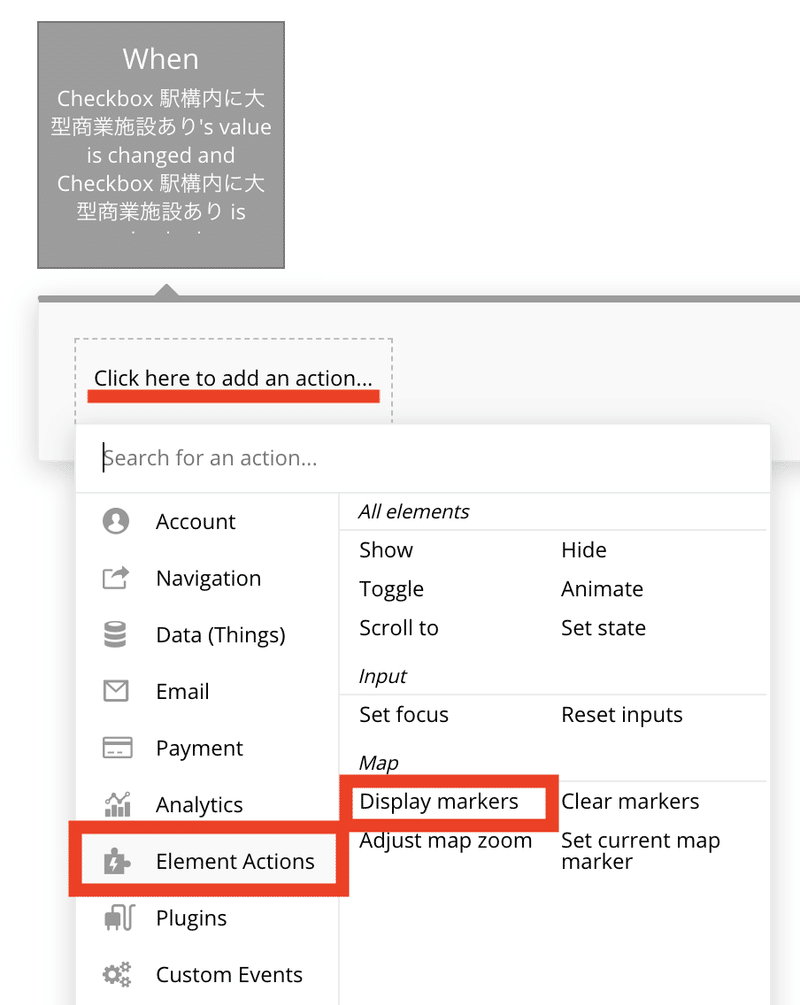Click the Navigation arrow icon
This screenshot has height=1005, width=800.
click(116, 577)
